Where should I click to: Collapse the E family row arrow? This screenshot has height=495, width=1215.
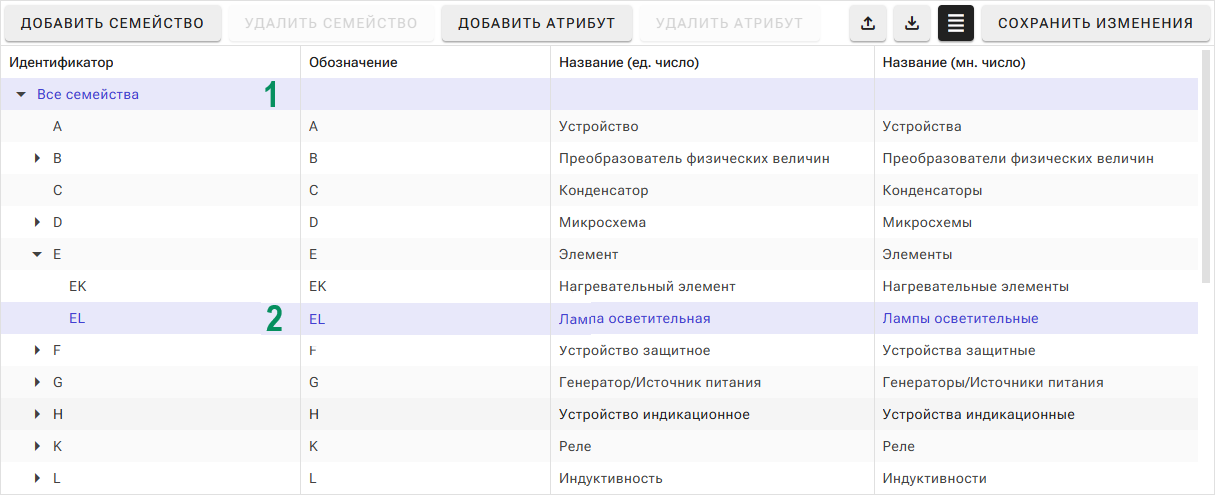coord(37,255)
